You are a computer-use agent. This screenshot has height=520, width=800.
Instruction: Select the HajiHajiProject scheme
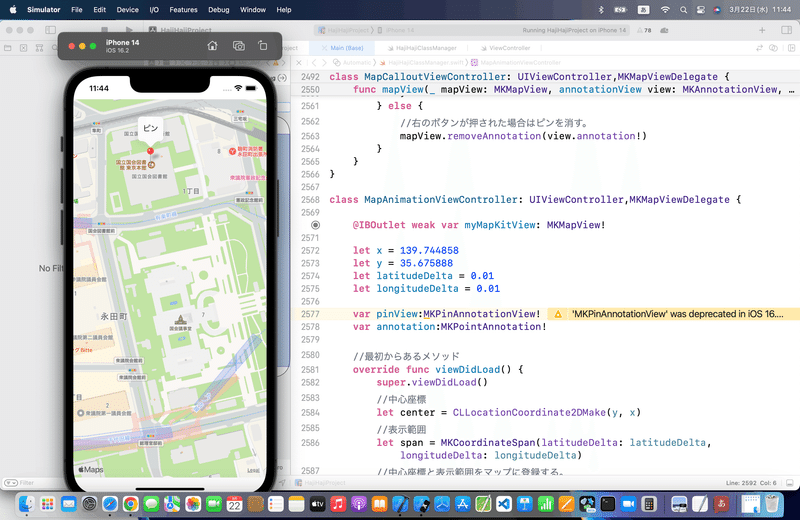(345, 30)
